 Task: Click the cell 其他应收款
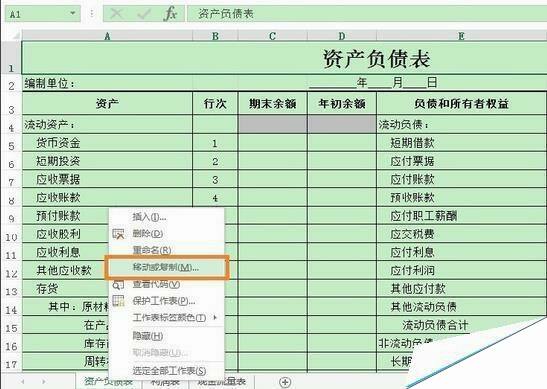(64, 270)
